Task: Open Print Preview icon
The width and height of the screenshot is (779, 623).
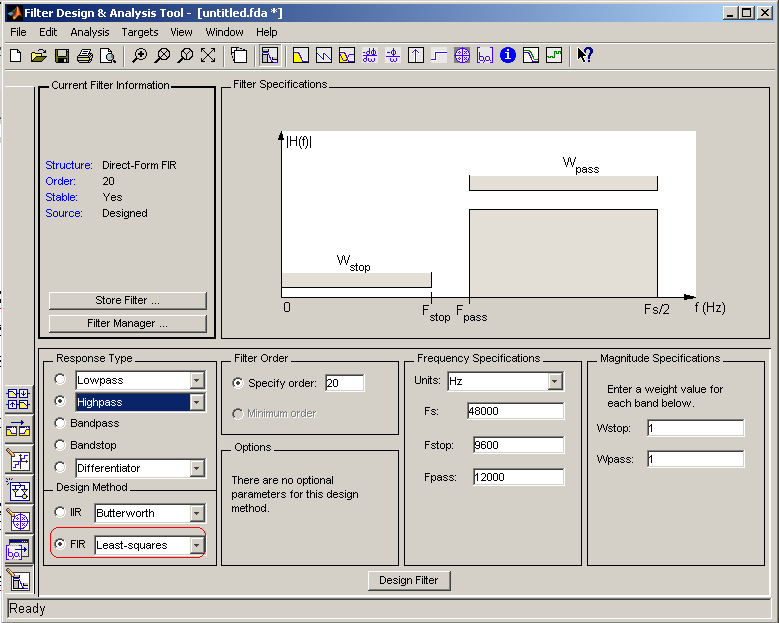Action: pyautogui.click(x=107, y=56)
